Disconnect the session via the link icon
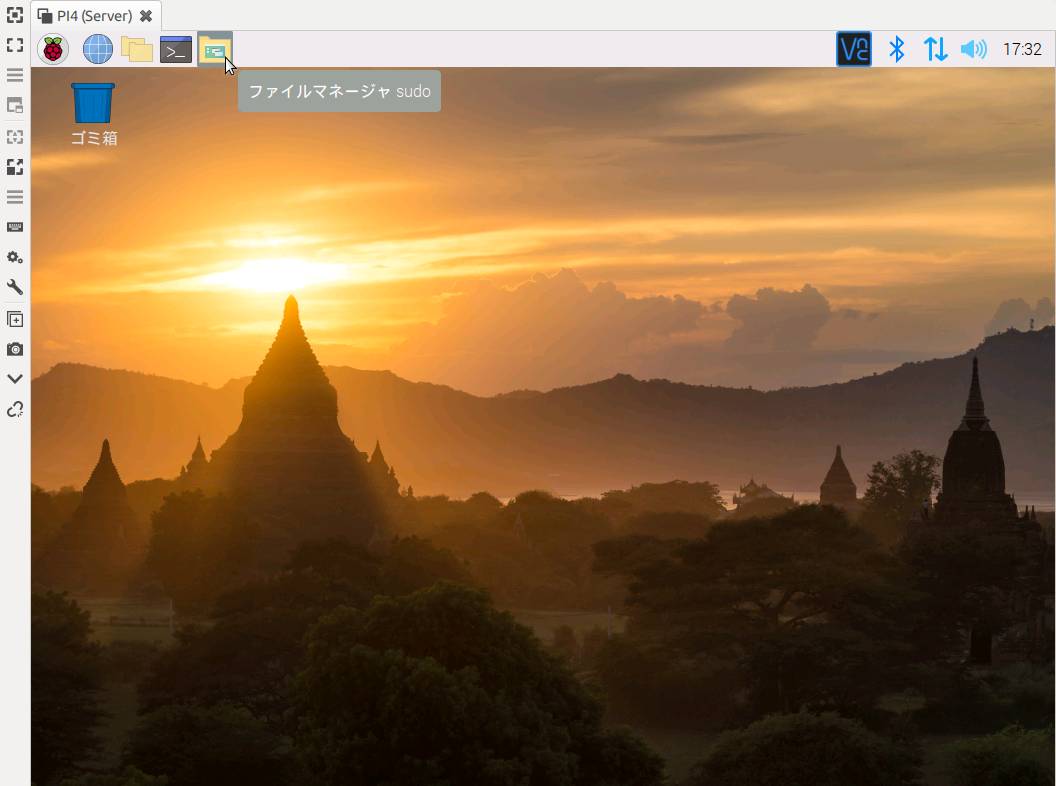The image size is (1056, 786). click(x=15, y=409)
